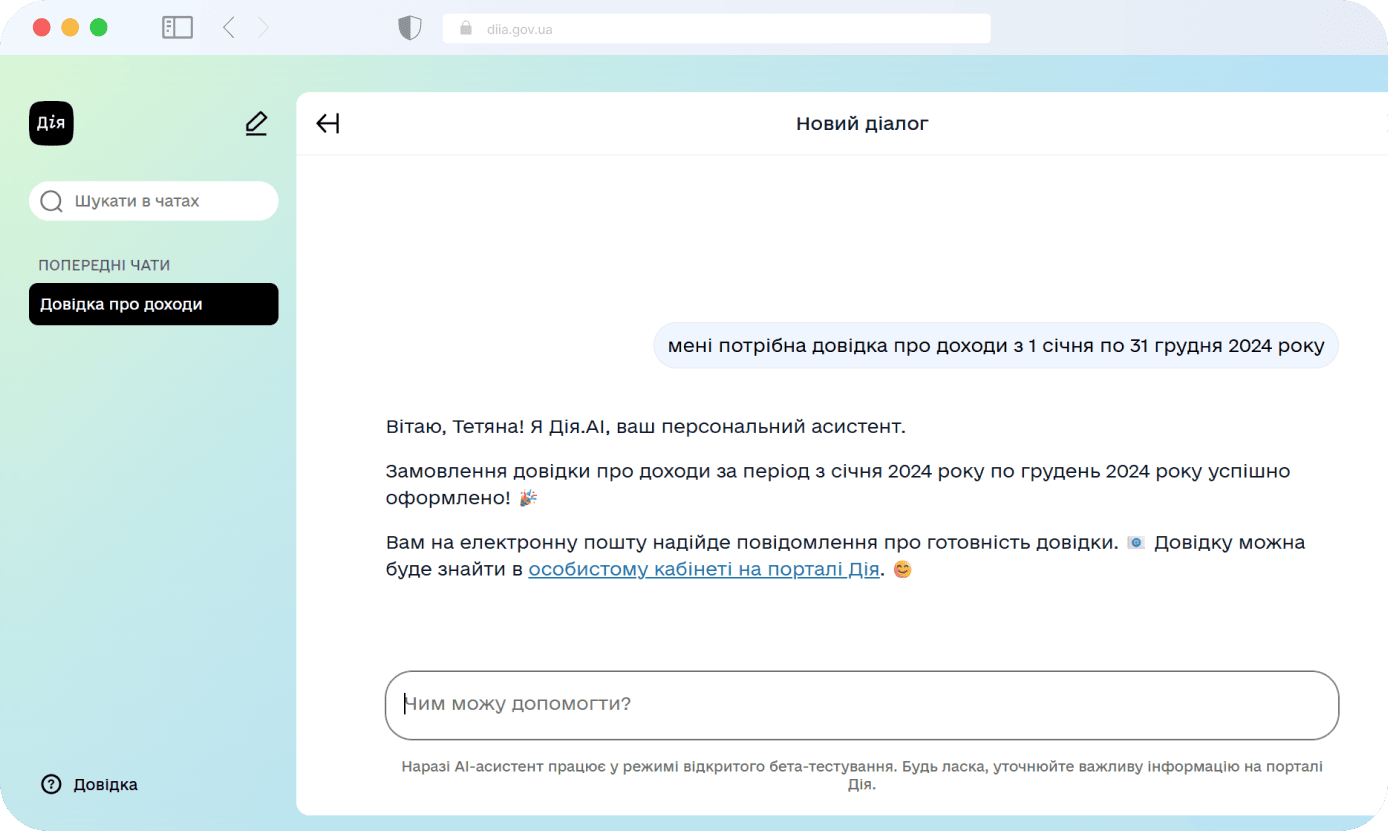
Task: Close the window with the red button
Action: [x=42, y=28]
